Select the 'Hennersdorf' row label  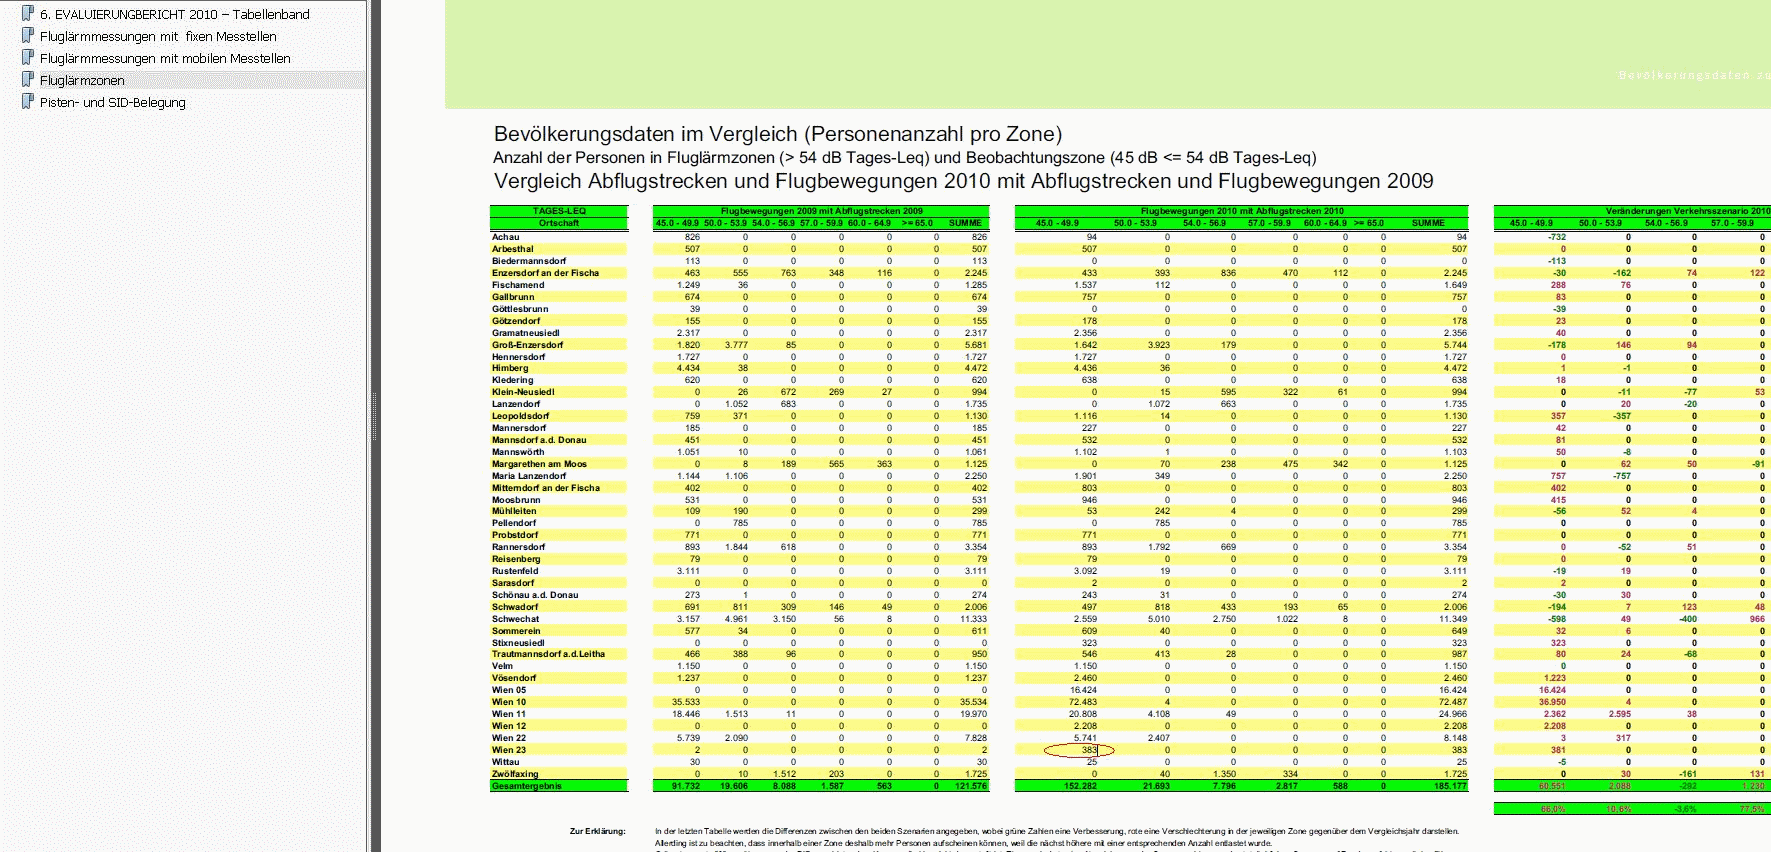pos(518,357)
